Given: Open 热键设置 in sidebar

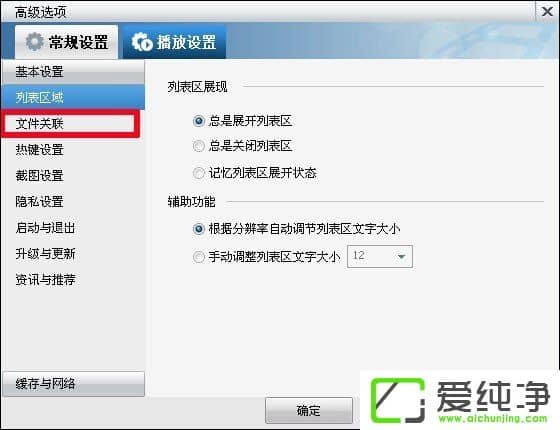Looking at the screenshot, I should coord(39,150).
